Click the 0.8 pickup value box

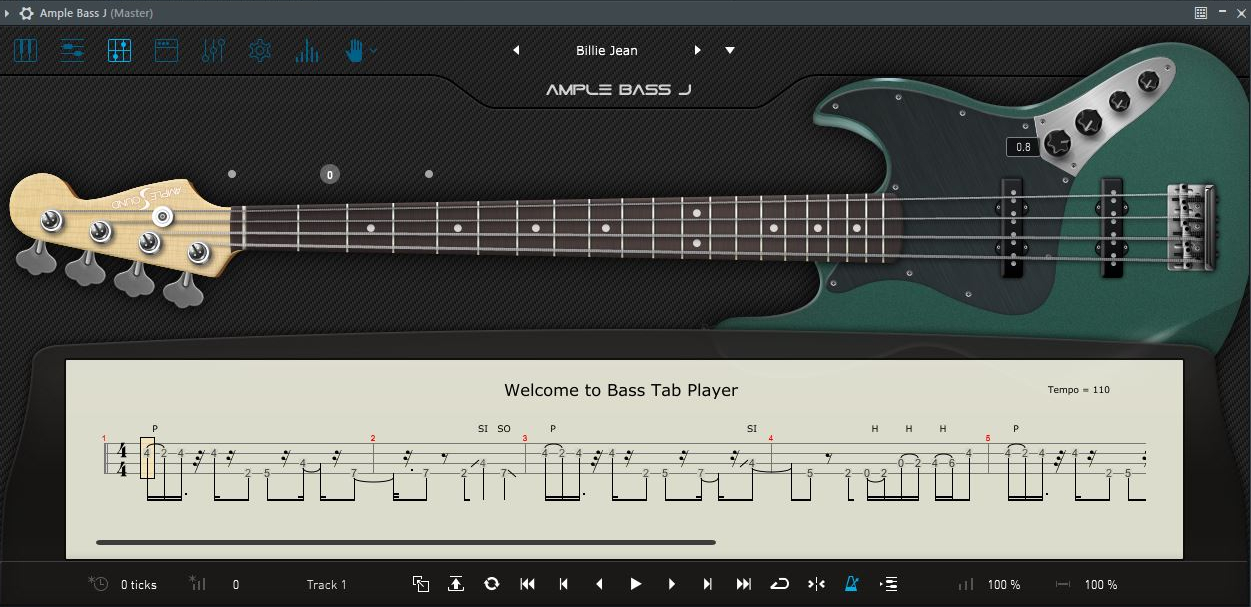click(x=1023, y=148)
